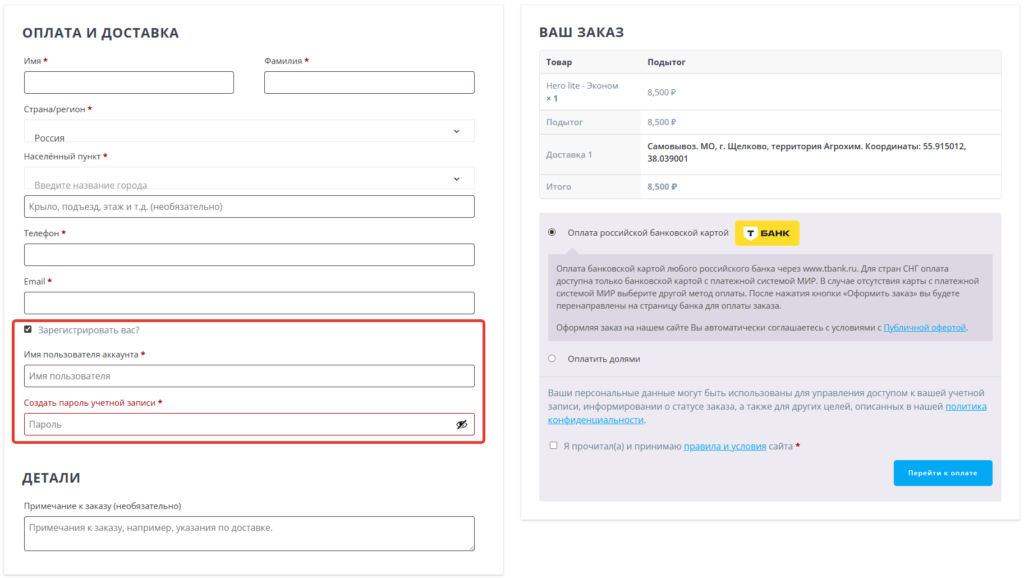Viewport: 1024px width, 578px height.
Task: Select the 'Телефон' phone input field
Action: click(249, 254)
